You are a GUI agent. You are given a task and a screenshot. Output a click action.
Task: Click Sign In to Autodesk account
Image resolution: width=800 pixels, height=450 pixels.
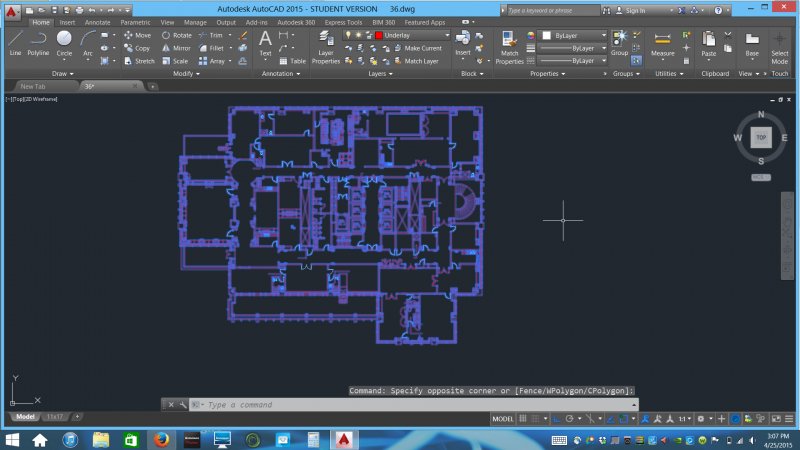(x=631, y=10)
